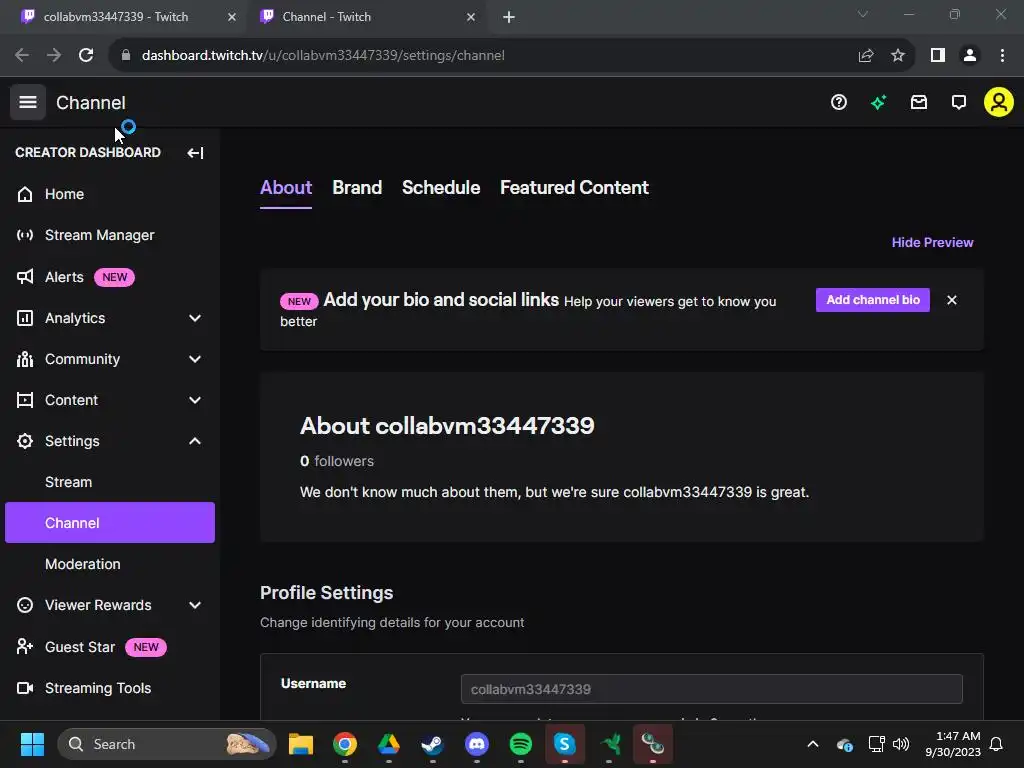Click the Analytics chart icon
The height and width of the screenshot is (768, 1024).
point(25,318)
